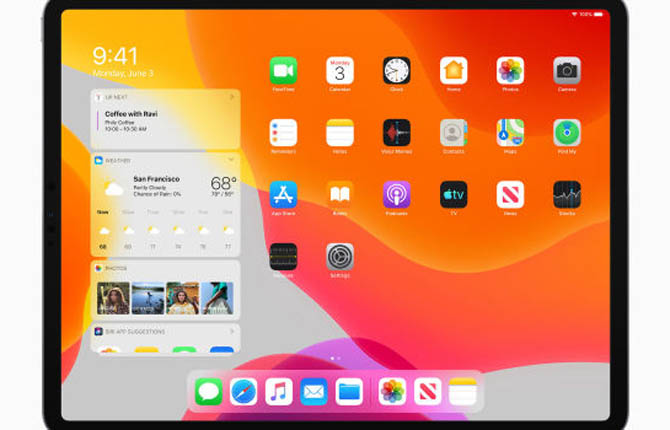
Task: Open Safari from the dock
Action: (x=244, y=391)
